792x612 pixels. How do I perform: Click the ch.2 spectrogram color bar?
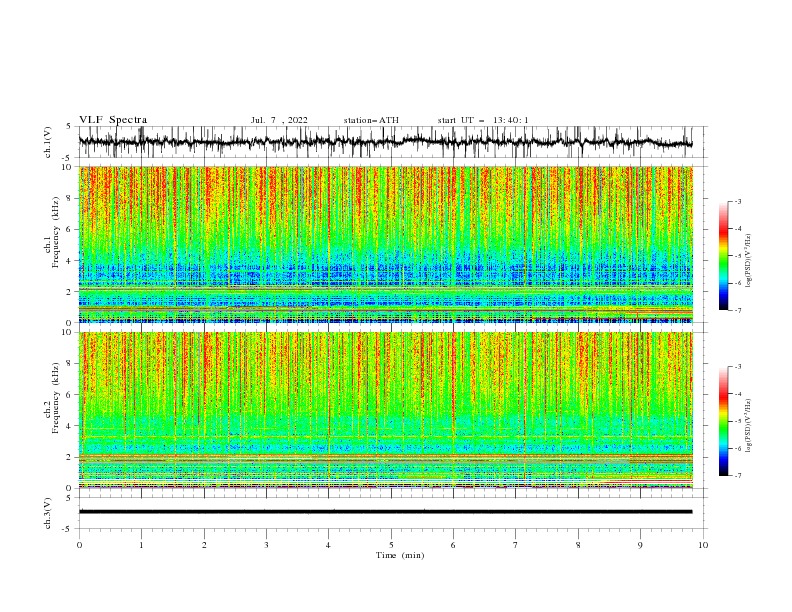[x=723, y=421]
